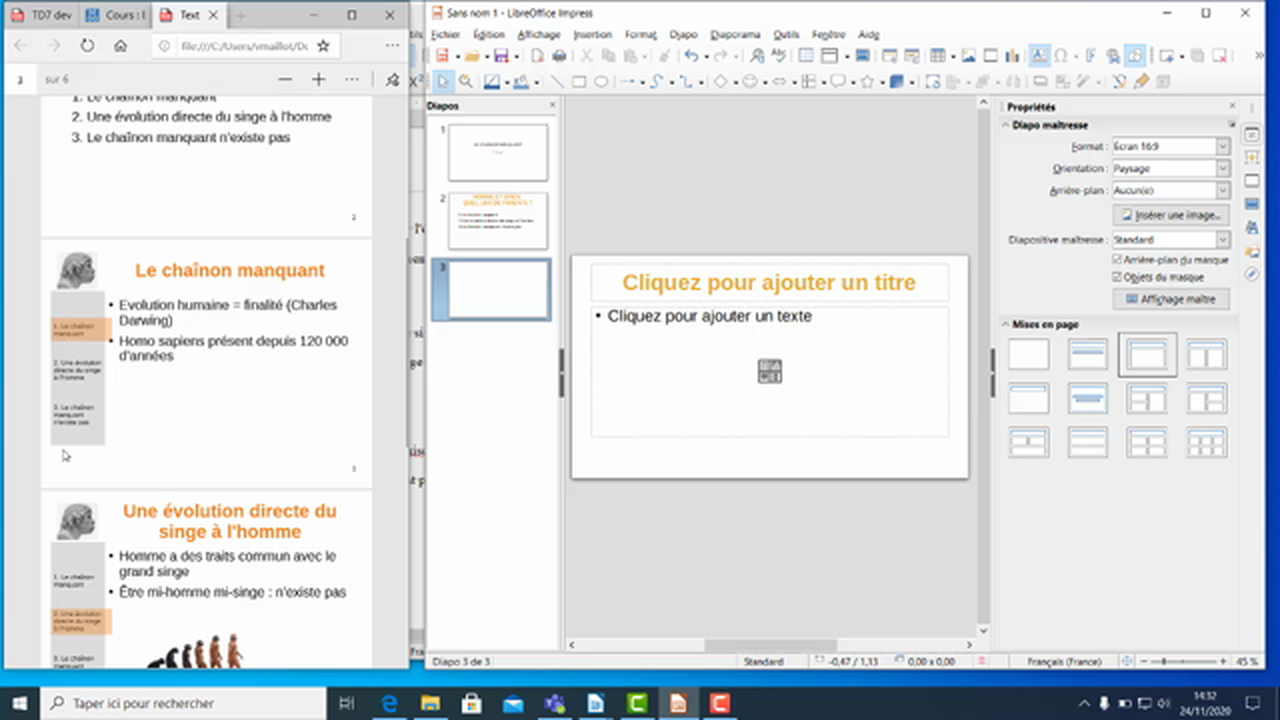
Task: Open the Diaporama menu
Action: click(x=735, y=34)
